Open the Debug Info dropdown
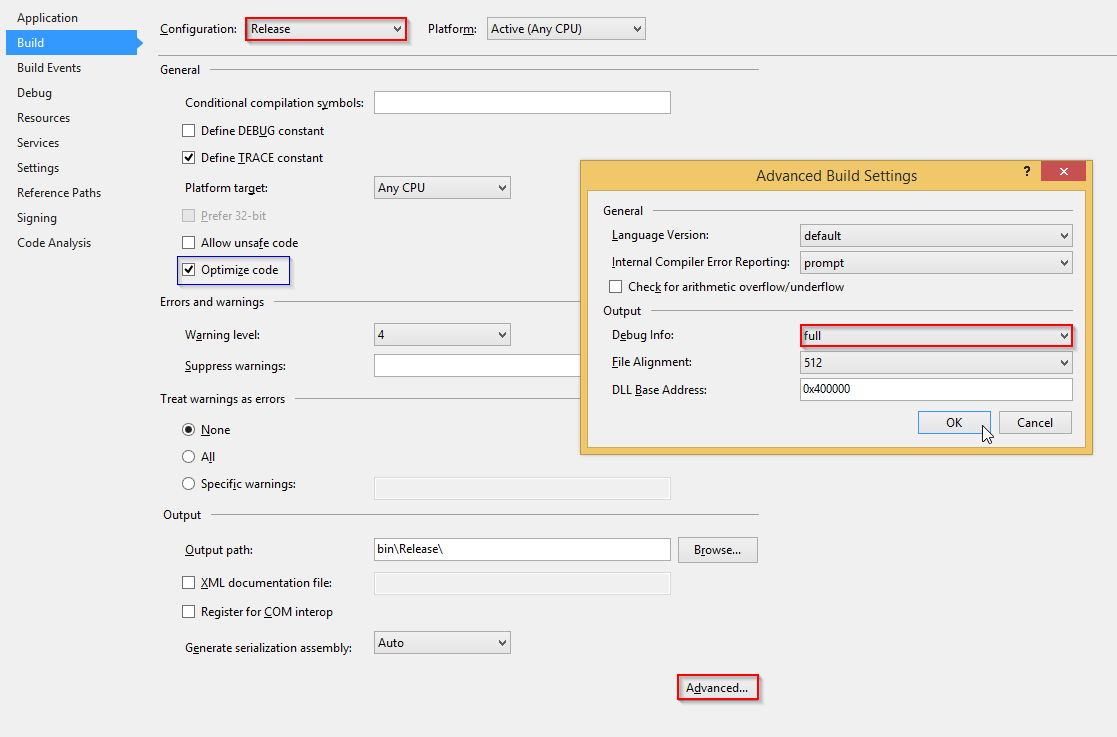The image size is (1117, 737). [936, 335]
